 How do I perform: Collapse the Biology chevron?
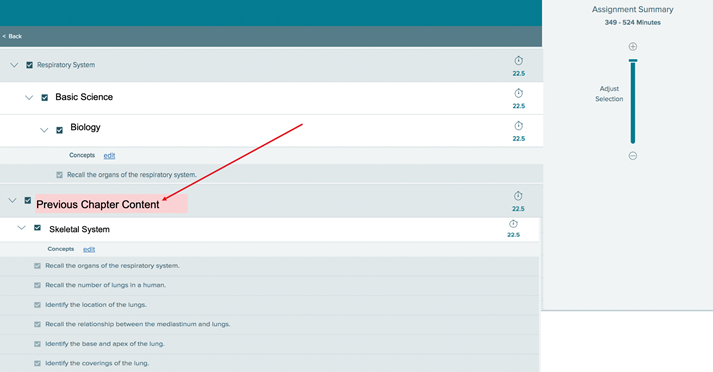44,131
